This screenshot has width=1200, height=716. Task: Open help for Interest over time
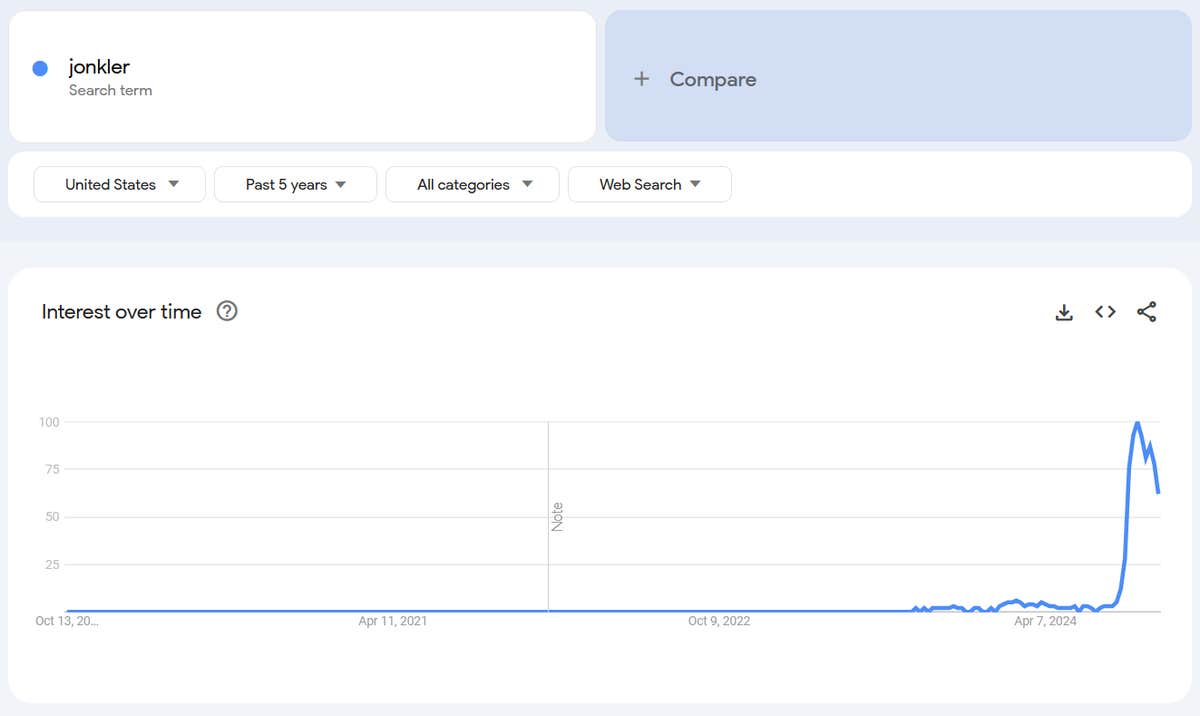tap(227, 312)
